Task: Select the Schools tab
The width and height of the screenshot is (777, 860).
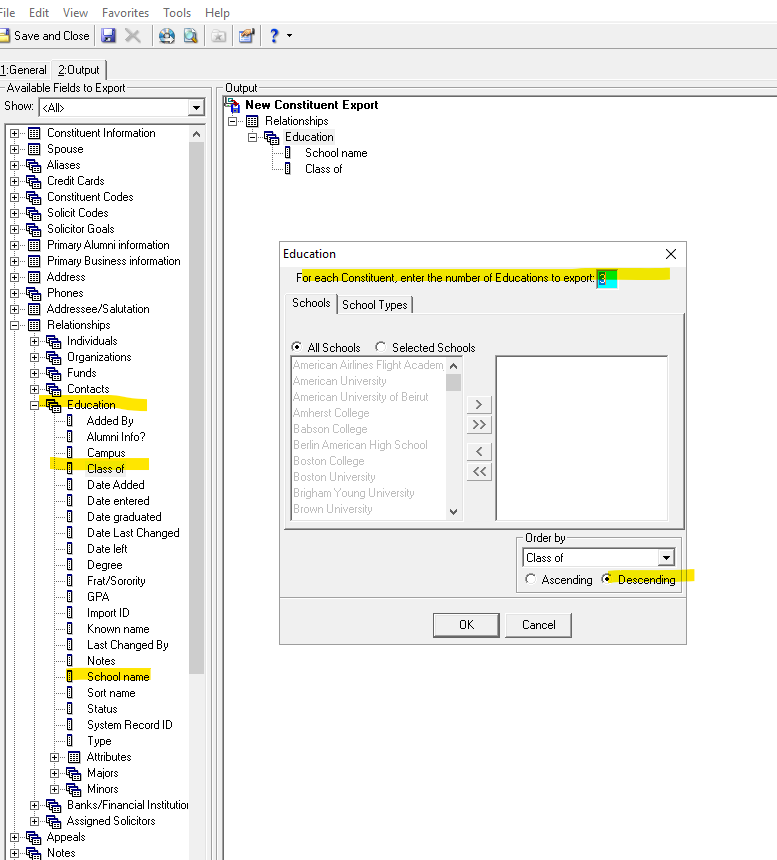Action: [x=311, y=303]
